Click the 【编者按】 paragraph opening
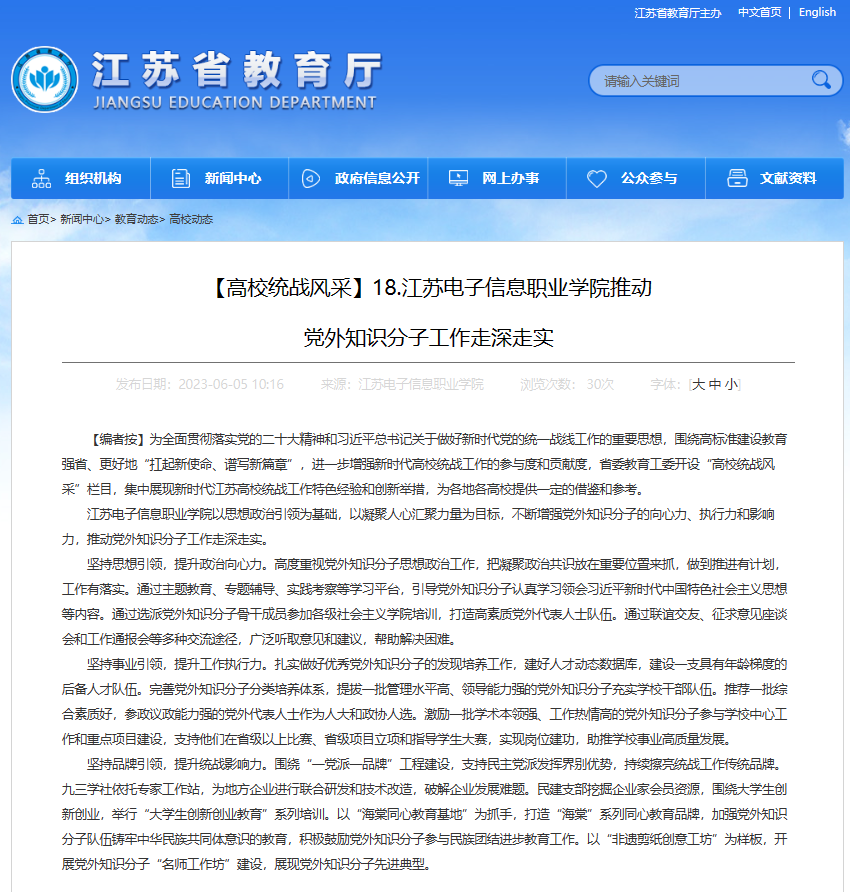This screenshot has width=850, height=892. point(118,439)
